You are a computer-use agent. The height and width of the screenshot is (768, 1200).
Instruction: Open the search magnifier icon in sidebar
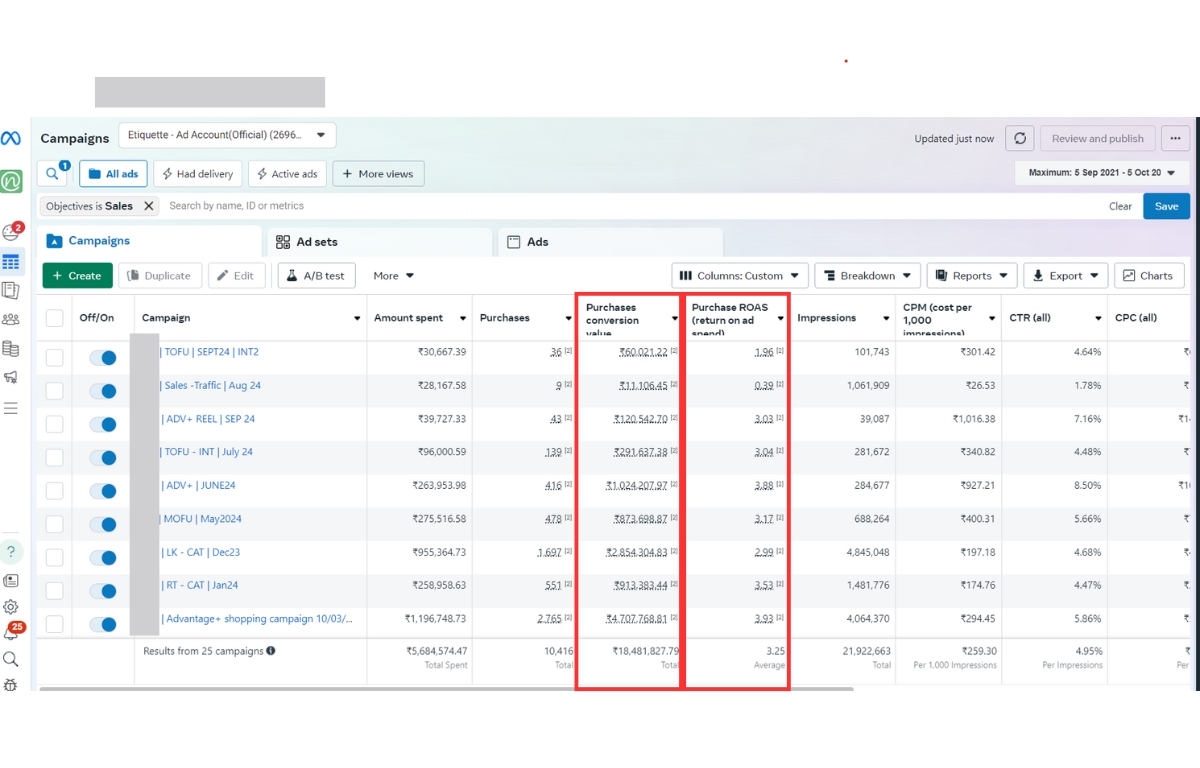point(11,659)
